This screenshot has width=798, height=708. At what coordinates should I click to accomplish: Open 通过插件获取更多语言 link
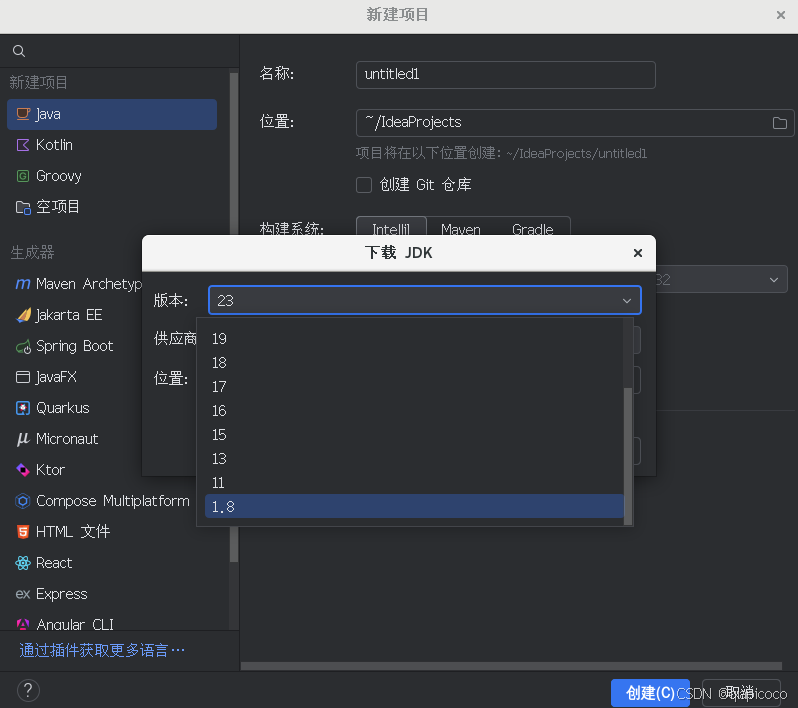point(102,650)
